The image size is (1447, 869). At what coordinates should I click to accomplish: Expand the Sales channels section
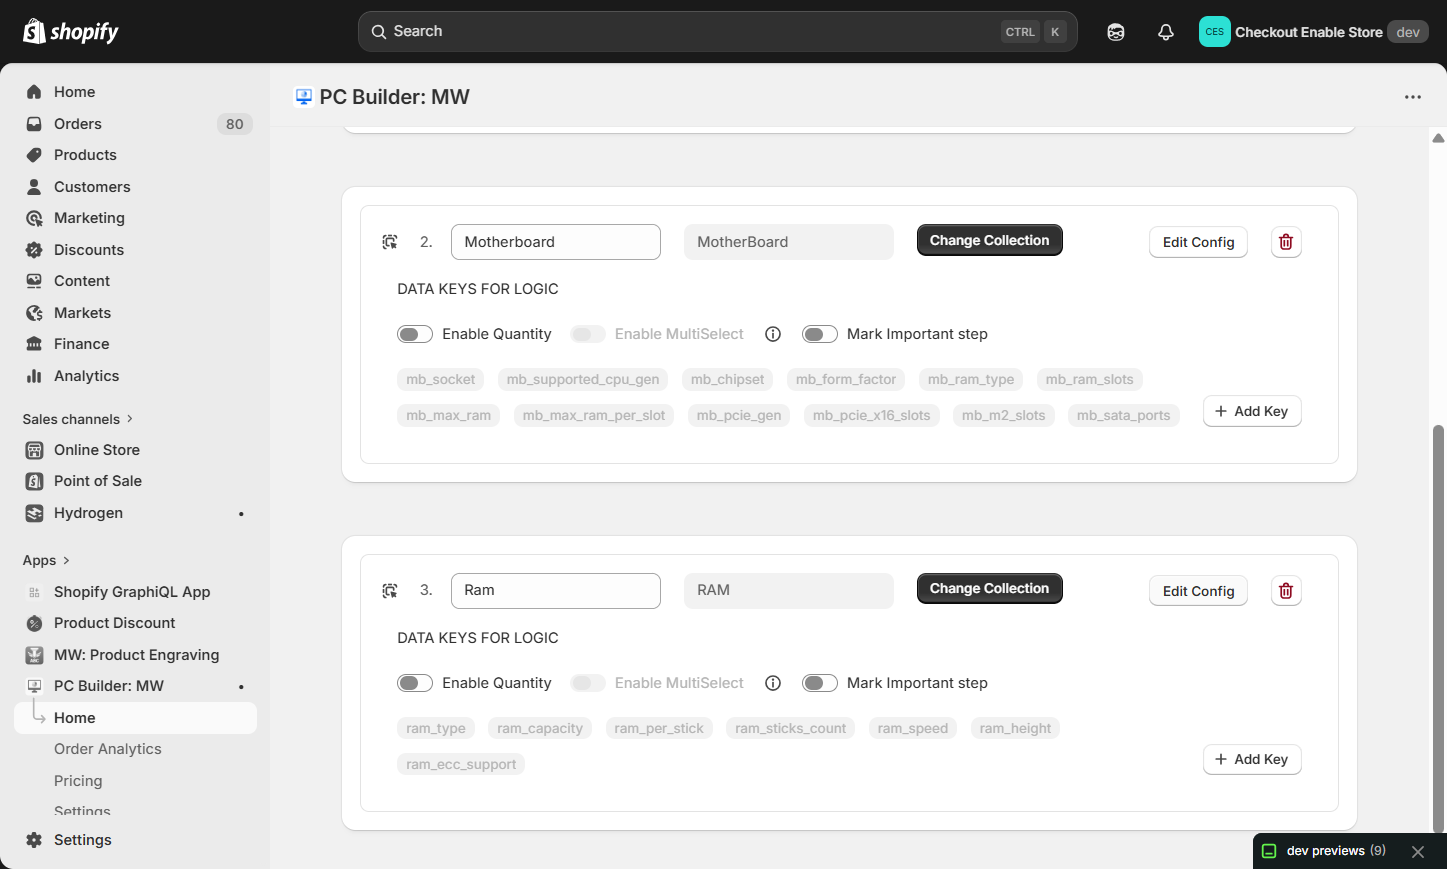[x=78, y=419]
